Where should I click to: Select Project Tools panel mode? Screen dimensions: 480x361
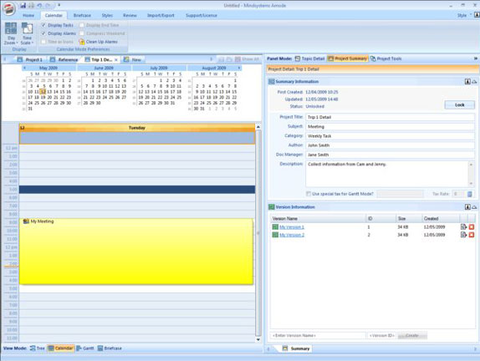[x=386, y=59]
